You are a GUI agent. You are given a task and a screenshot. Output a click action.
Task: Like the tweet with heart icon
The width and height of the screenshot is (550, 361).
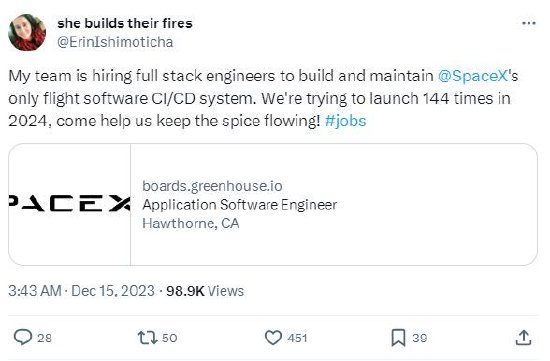point(273,337)
